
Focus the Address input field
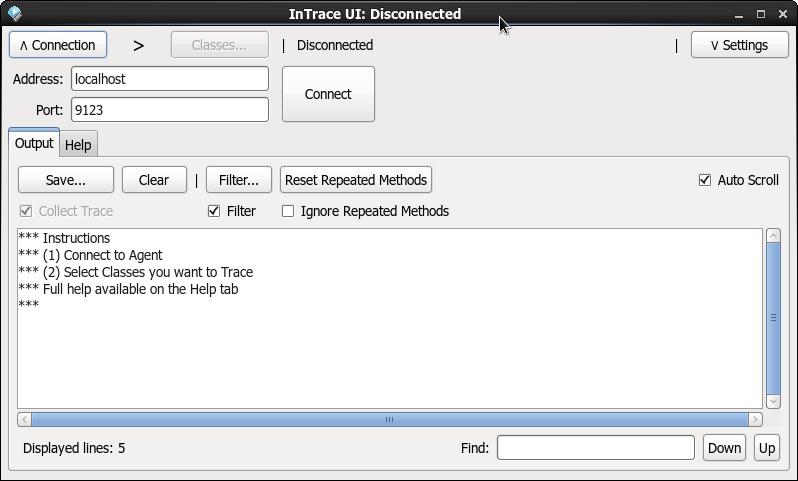tap(170, 79)
